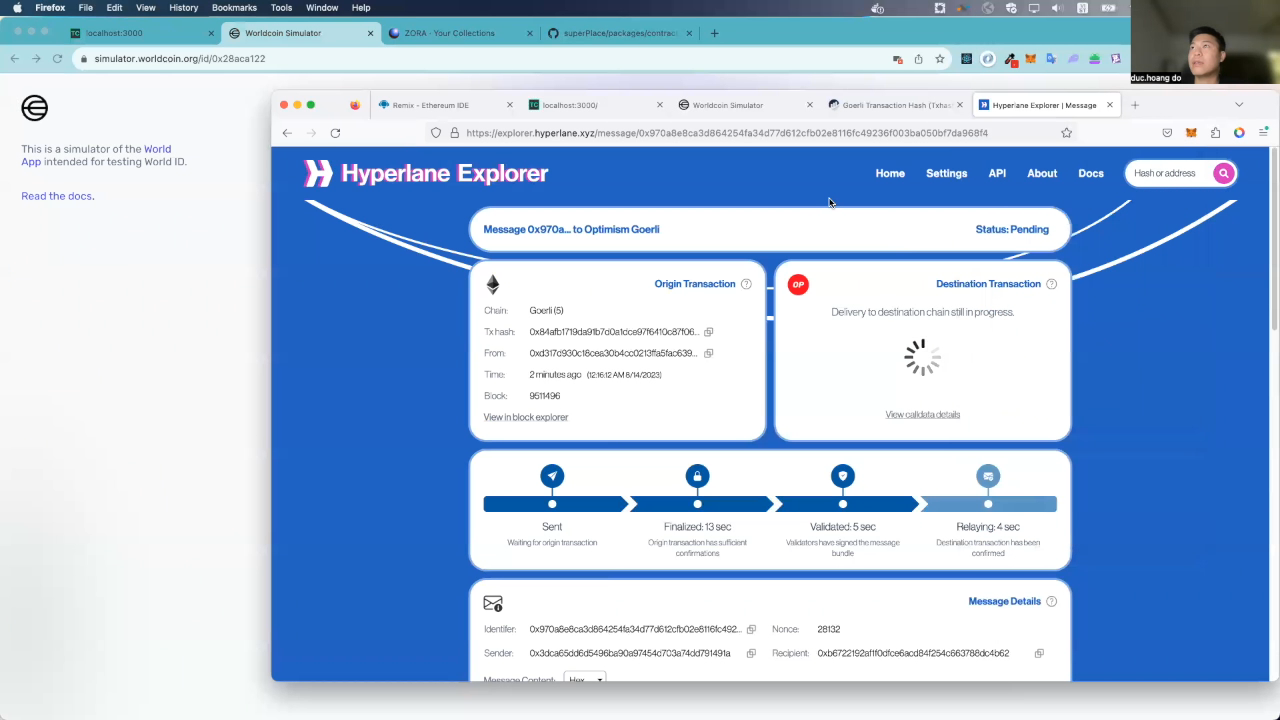The image size is (1280, 720).
Task: Open a new tab in the Hyperlane window
Action: point(1135,105)
